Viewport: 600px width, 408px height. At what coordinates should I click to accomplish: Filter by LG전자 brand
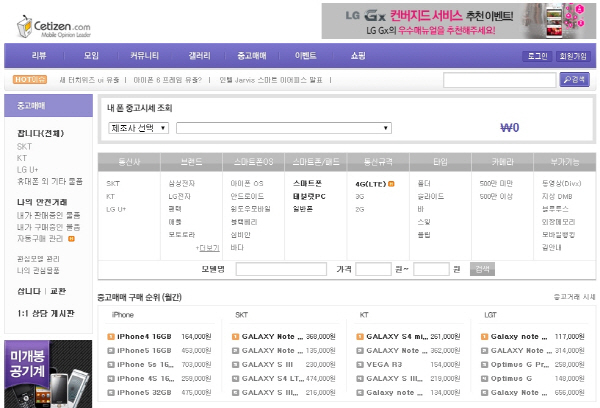coord(179,196)
